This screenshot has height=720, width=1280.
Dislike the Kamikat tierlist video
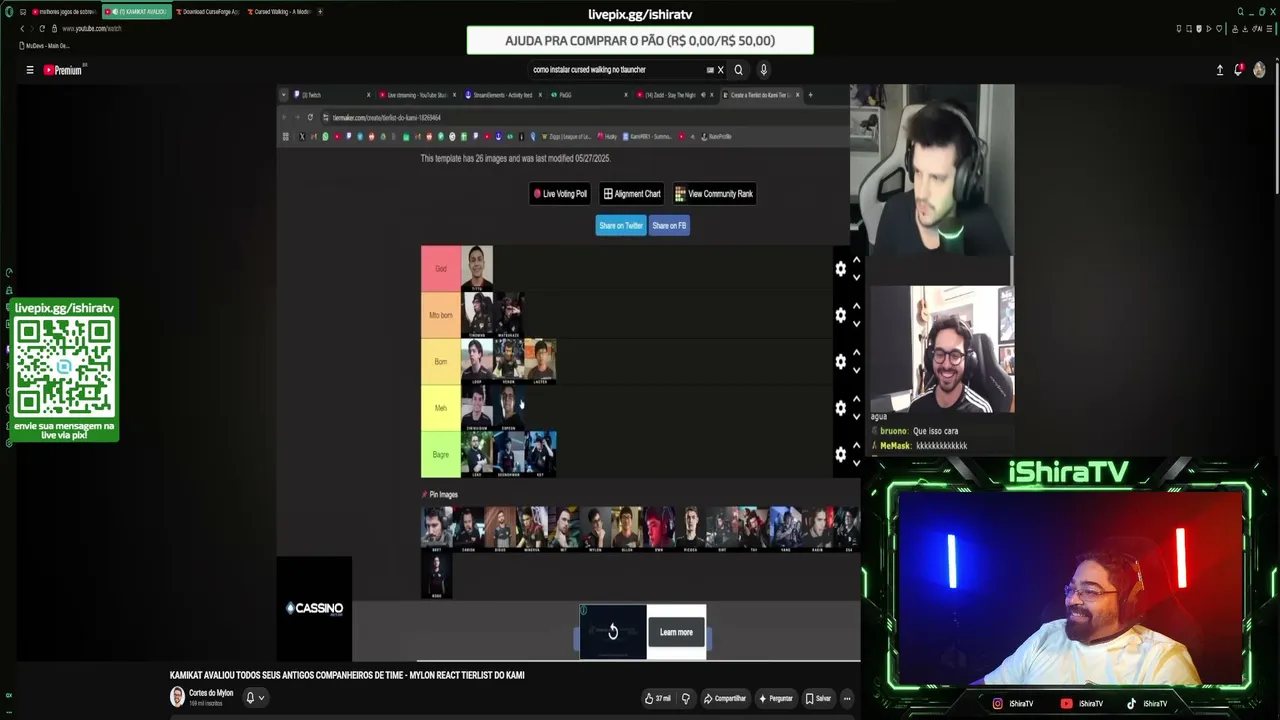685,698
